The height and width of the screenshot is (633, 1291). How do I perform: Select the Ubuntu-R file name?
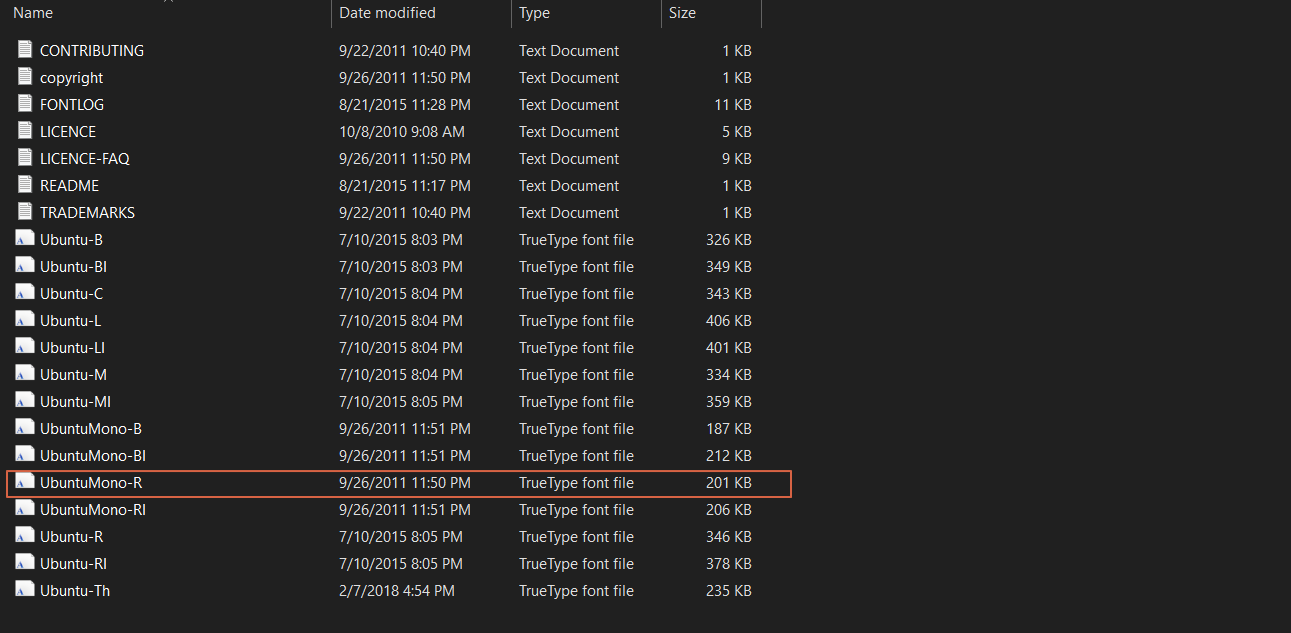click(71, 536)
